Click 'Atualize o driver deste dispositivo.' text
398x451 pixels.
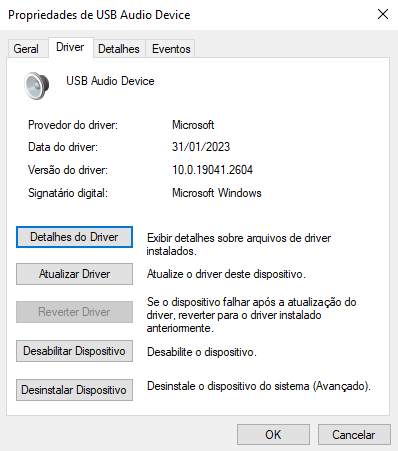[226, 274]
